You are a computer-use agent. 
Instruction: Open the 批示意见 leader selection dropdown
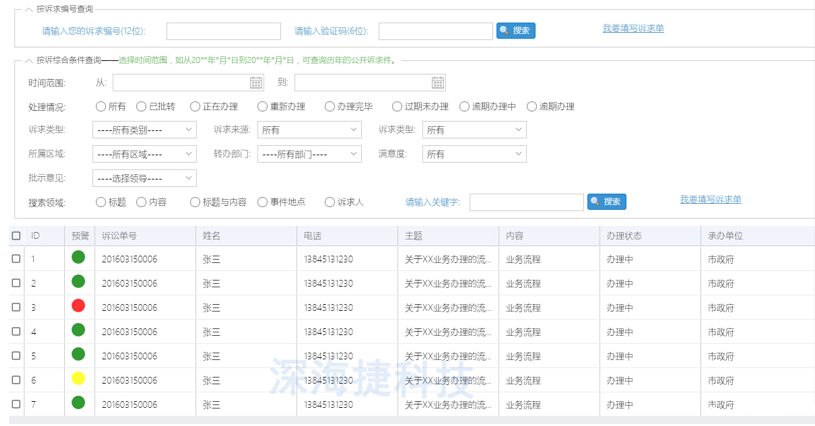144,178
